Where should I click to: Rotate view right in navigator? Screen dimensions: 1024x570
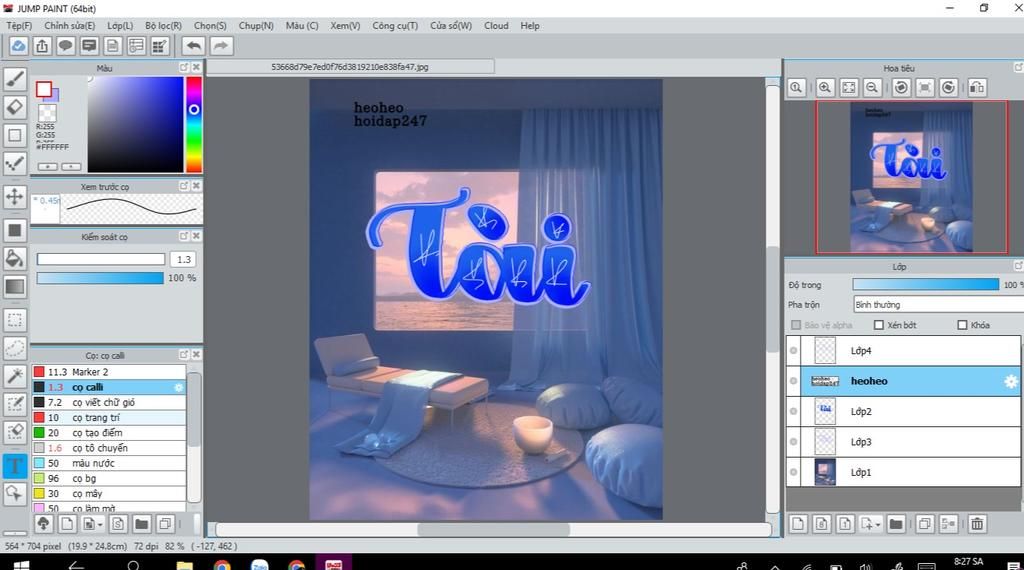click(949, 87)
